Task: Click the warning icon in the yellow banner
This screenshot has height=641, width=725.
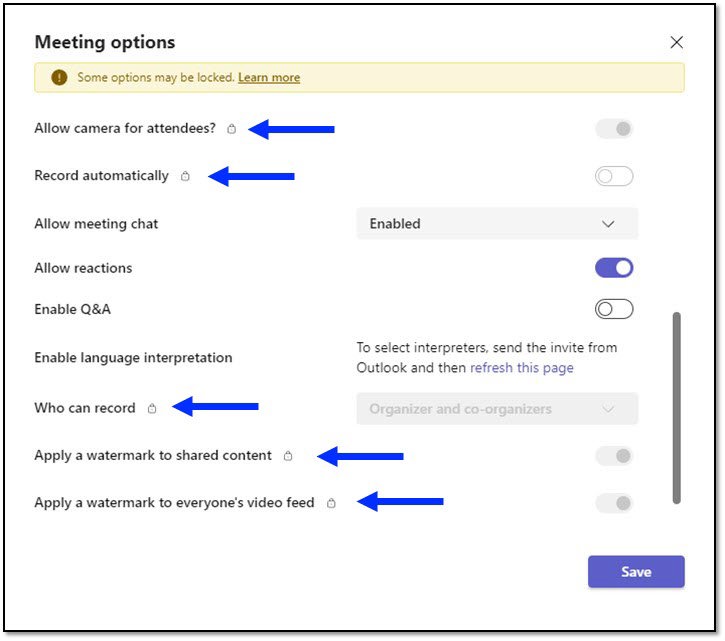Action: pos(59,78)
